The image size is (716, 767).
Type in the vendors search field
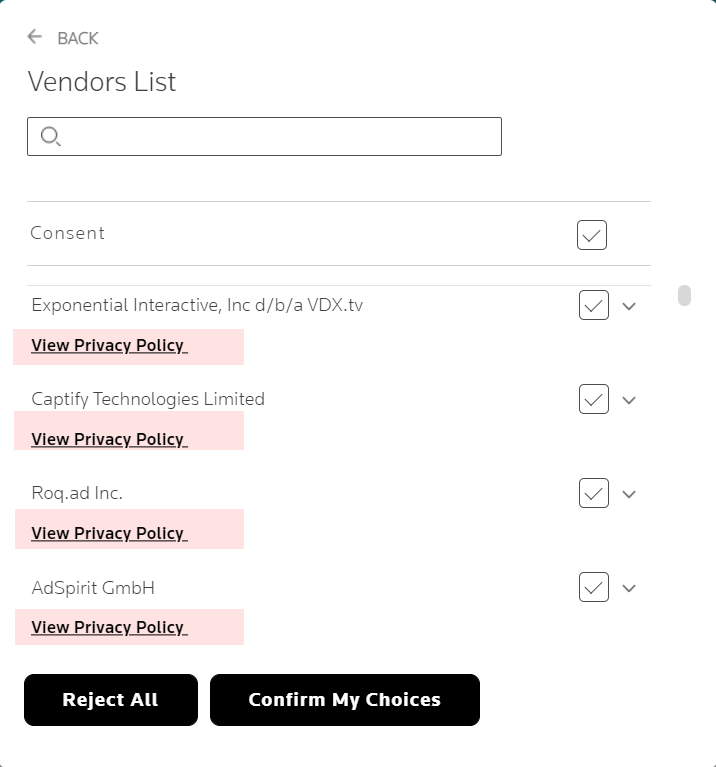click(x=280, y=137)
